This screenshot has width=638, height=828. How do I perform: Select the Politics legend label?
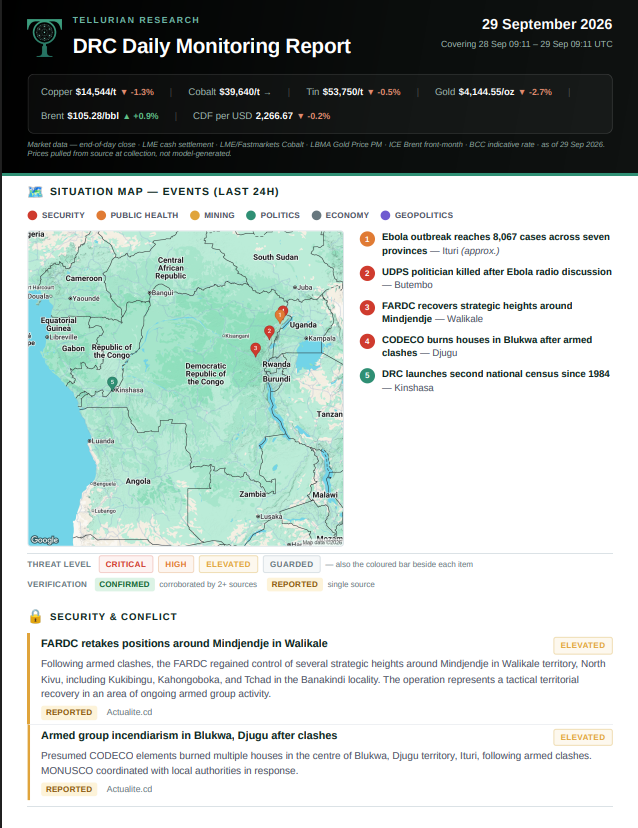point(280,215)
